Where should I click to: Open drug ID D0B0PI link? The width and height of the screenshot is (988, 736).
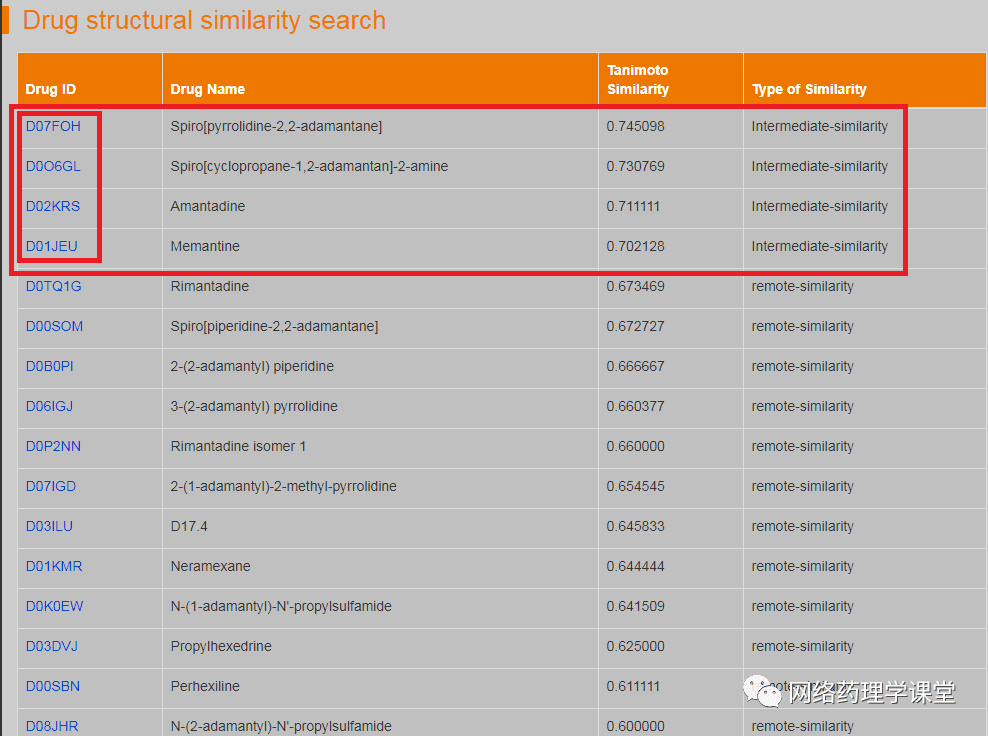50,366
